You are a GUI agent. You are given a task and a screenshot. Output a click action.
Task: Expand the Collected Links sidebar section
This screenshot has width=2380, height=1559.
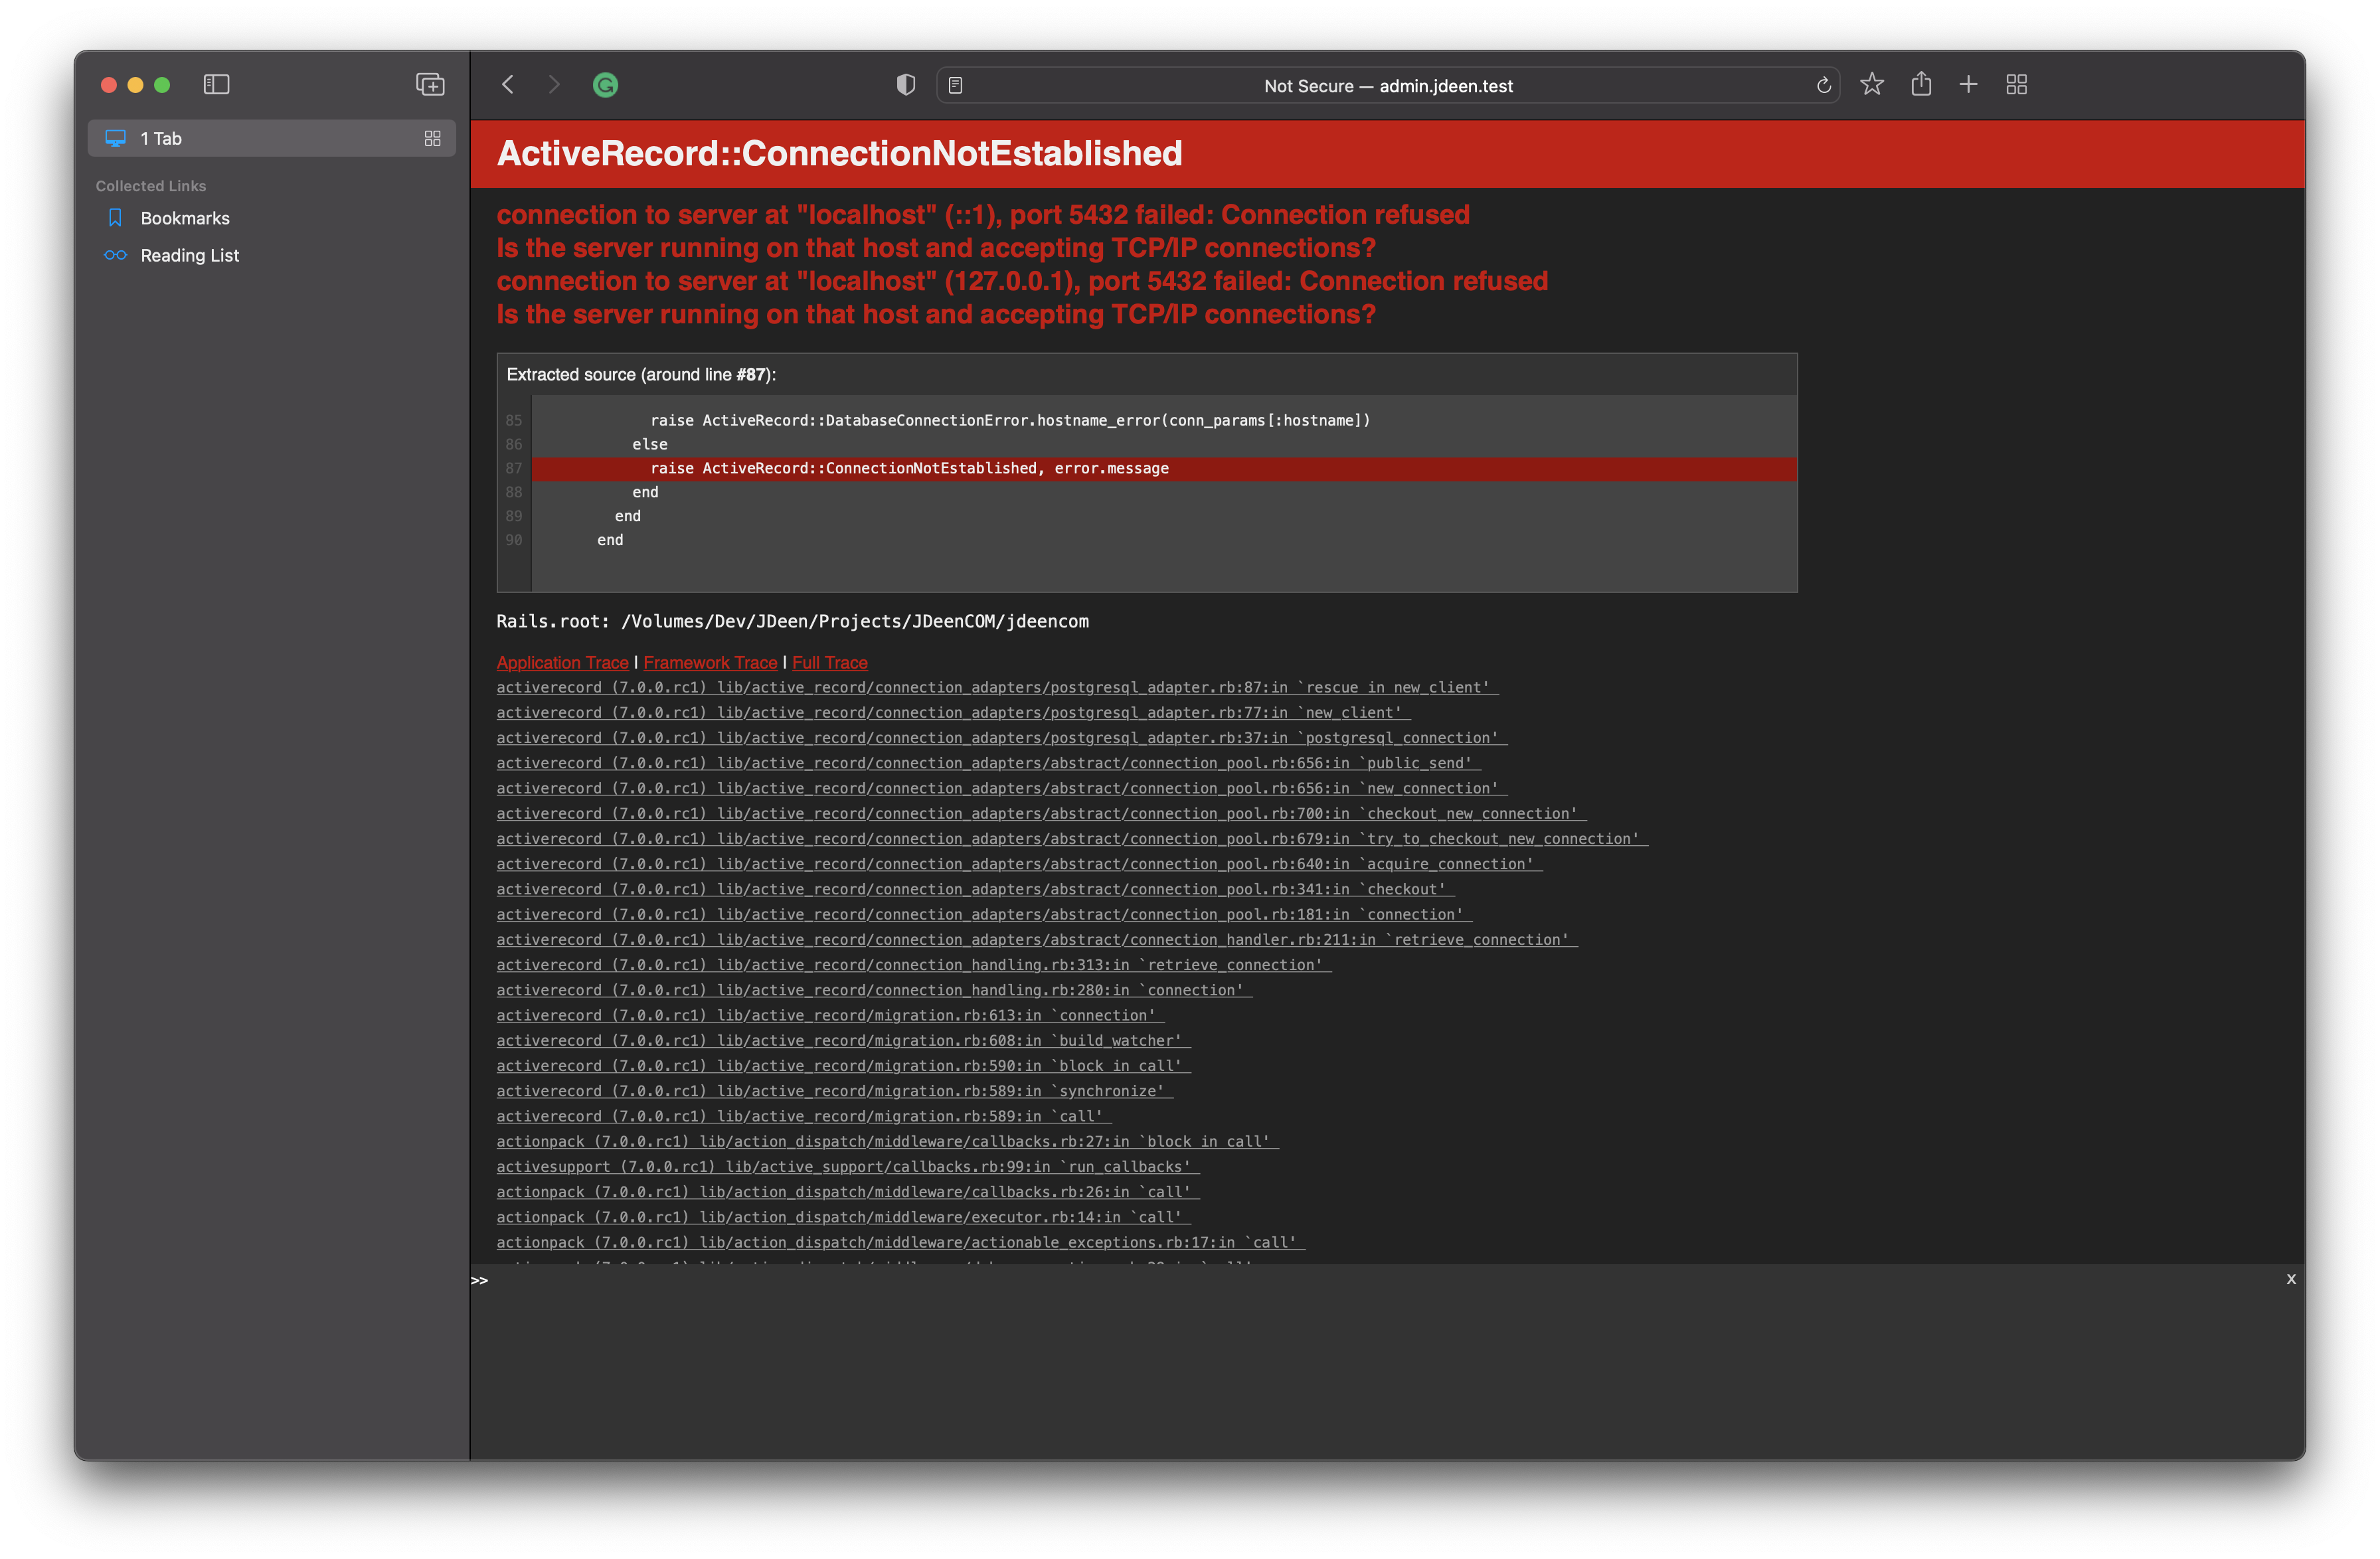tap(155, 185)
